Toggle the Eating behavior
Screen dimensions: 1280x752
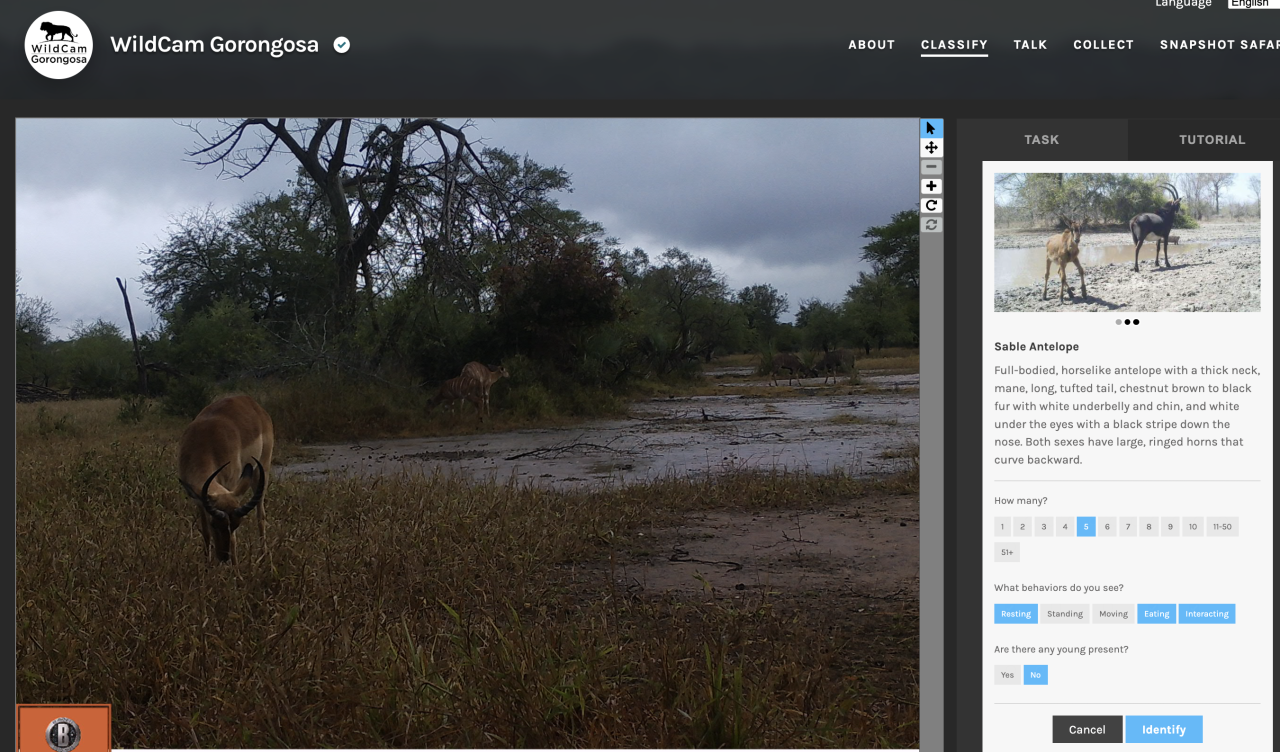[x=1157, y=614]
